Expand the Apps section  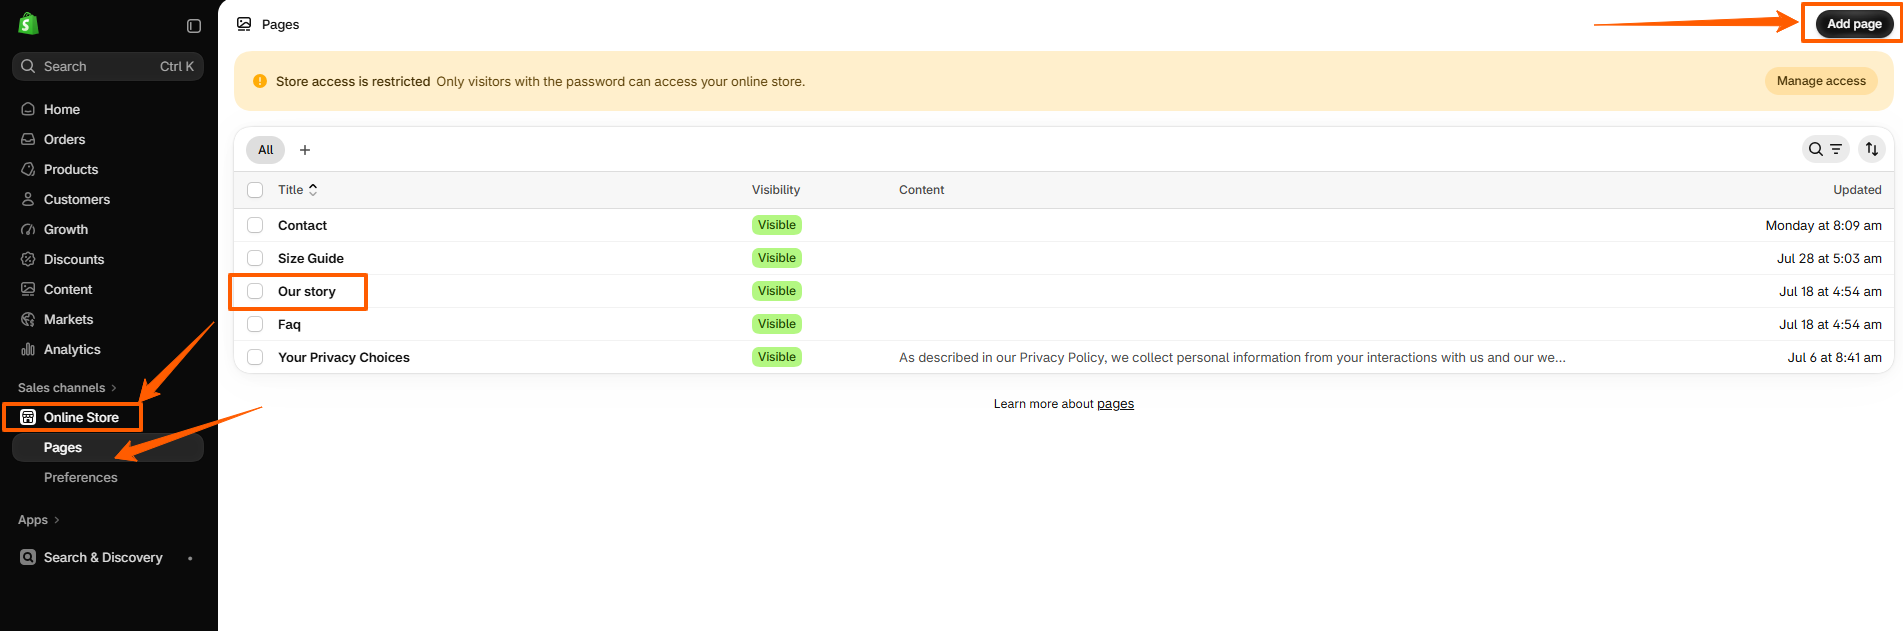[39, 520]
